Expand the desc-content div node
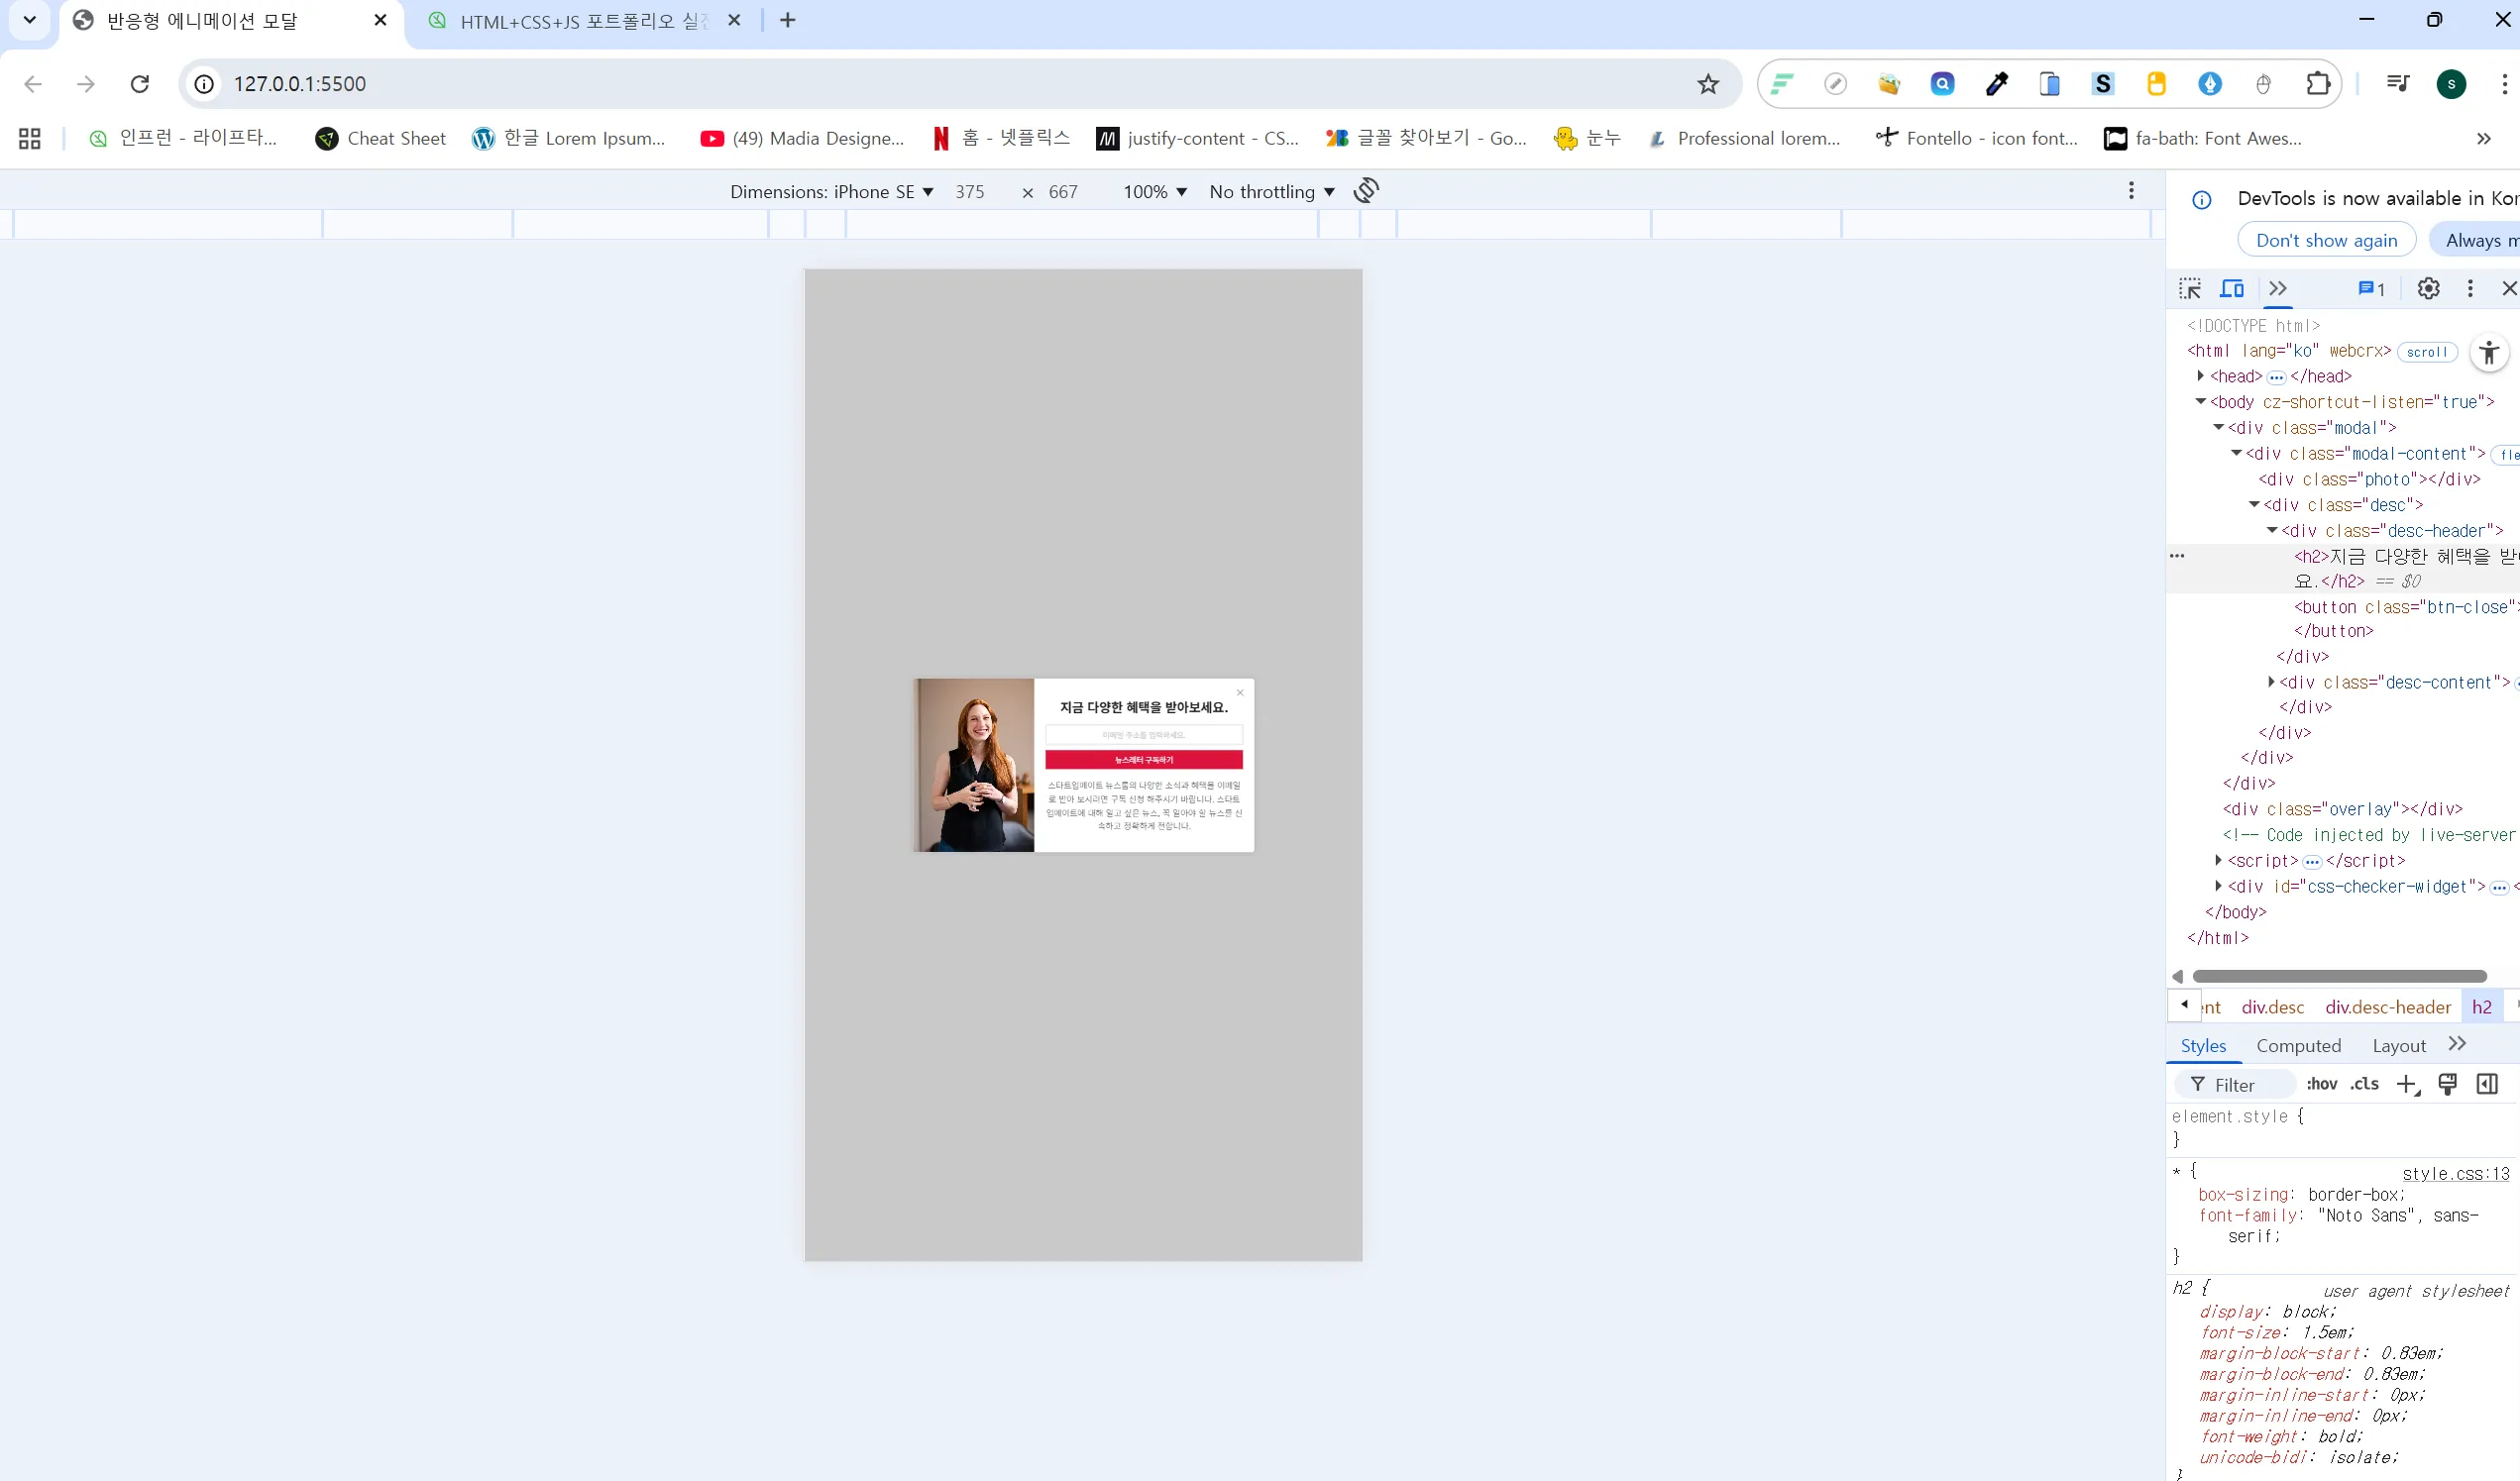This screenshot has height=1481, width=2520. [2271, 682]
